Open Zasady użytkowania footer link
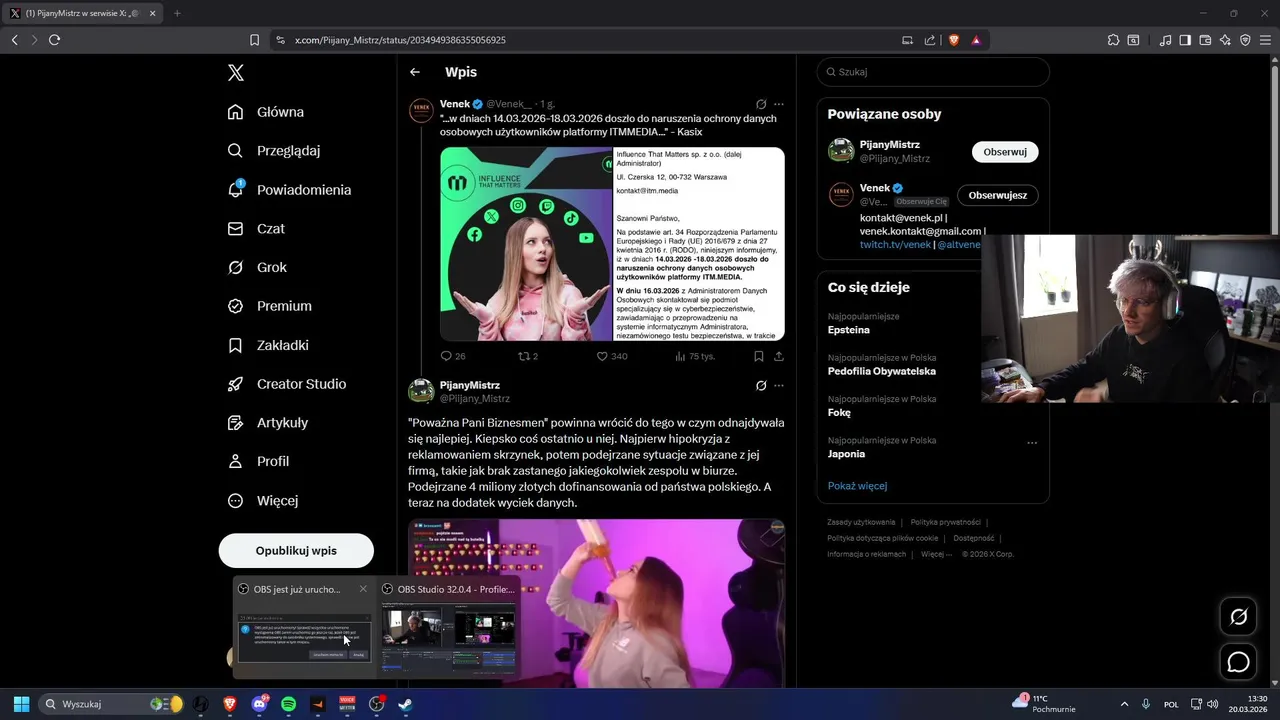1280x720 pixels. point(861,522)
